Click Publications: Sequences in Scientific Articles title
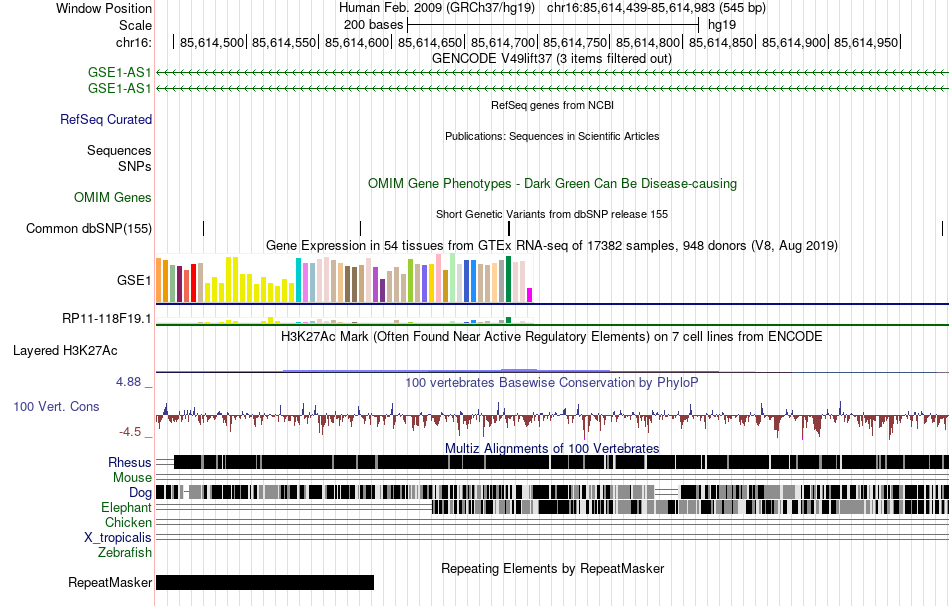The image size is (950, 606). point(552,136)
